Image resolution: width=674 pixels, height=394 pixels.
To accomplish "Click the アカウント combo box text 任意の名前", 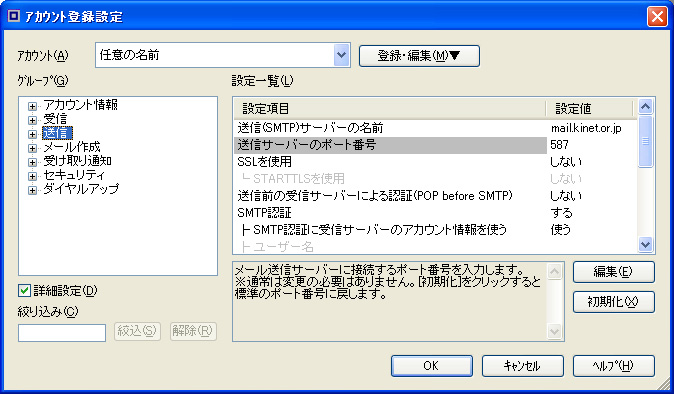I will 129,55.
